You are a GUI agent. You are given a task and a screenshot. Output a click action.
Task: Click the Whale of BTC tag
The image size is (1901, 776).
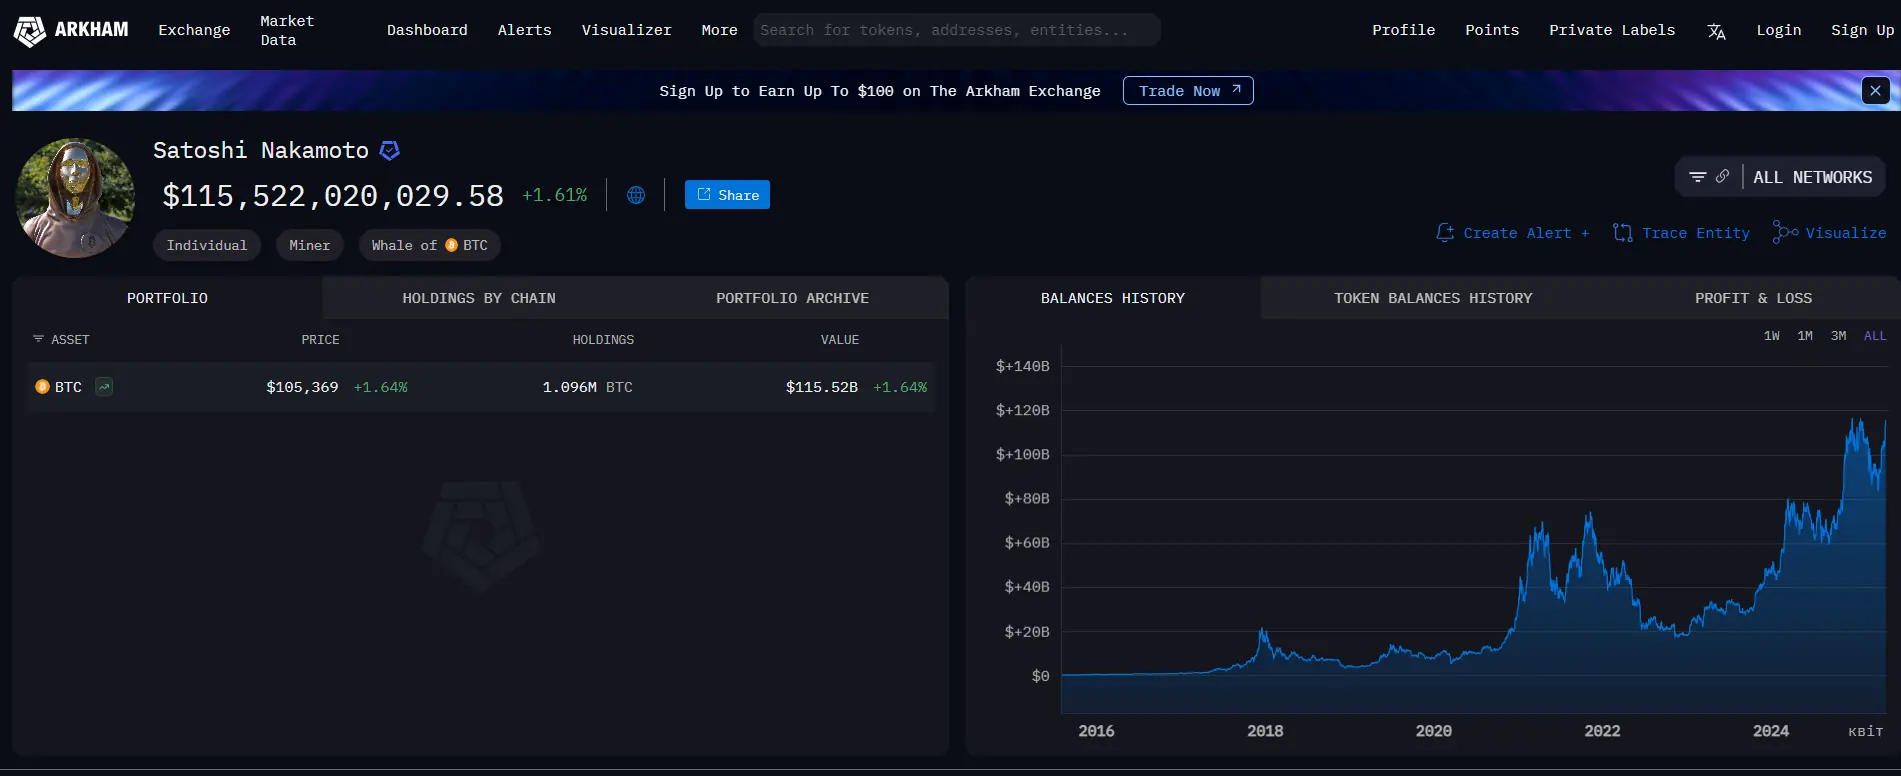coord(430,245)
